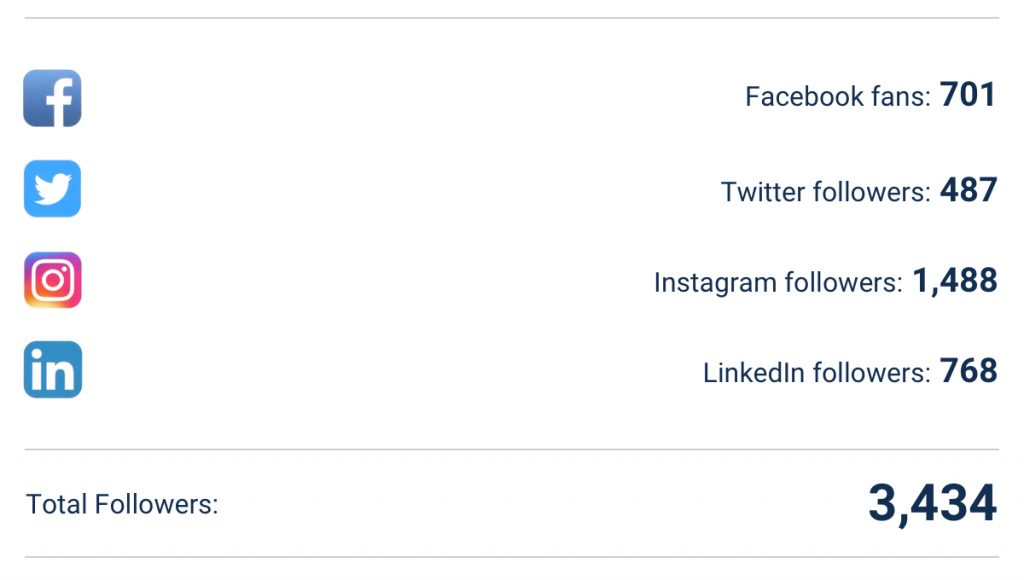Click the Facebook fans count 701

pos(968,95)
